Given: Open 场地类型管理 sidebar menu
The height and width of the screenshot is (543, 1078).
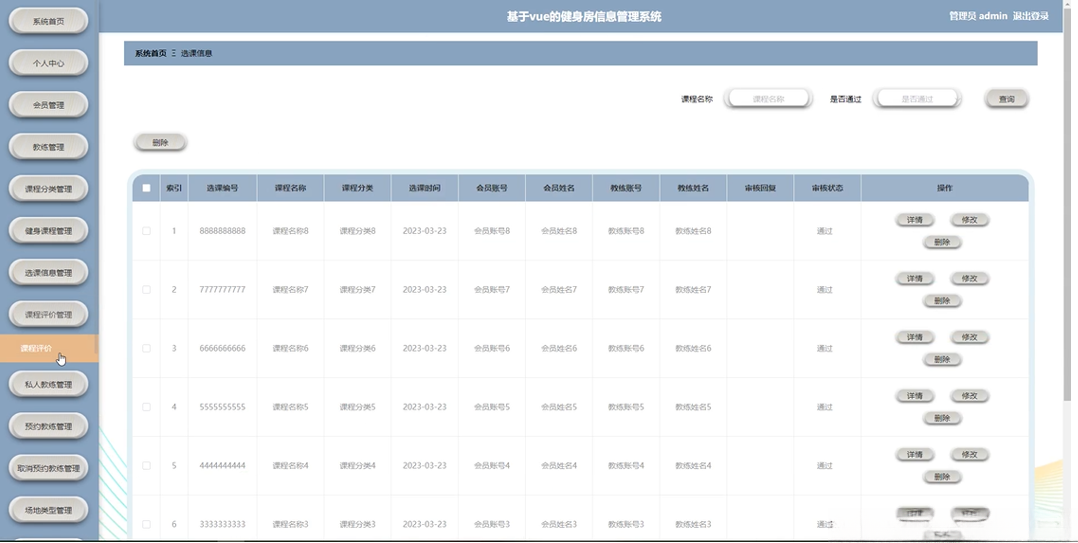Looking at the screenshot, I should point(48,510).
